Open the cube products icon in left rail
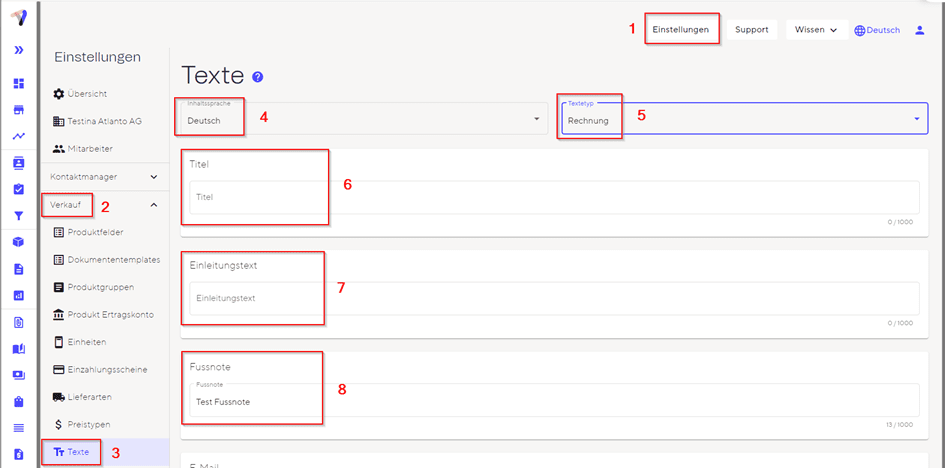Viewport: 945px width, 468px height. pyautogui.click(x=18, y=242)
